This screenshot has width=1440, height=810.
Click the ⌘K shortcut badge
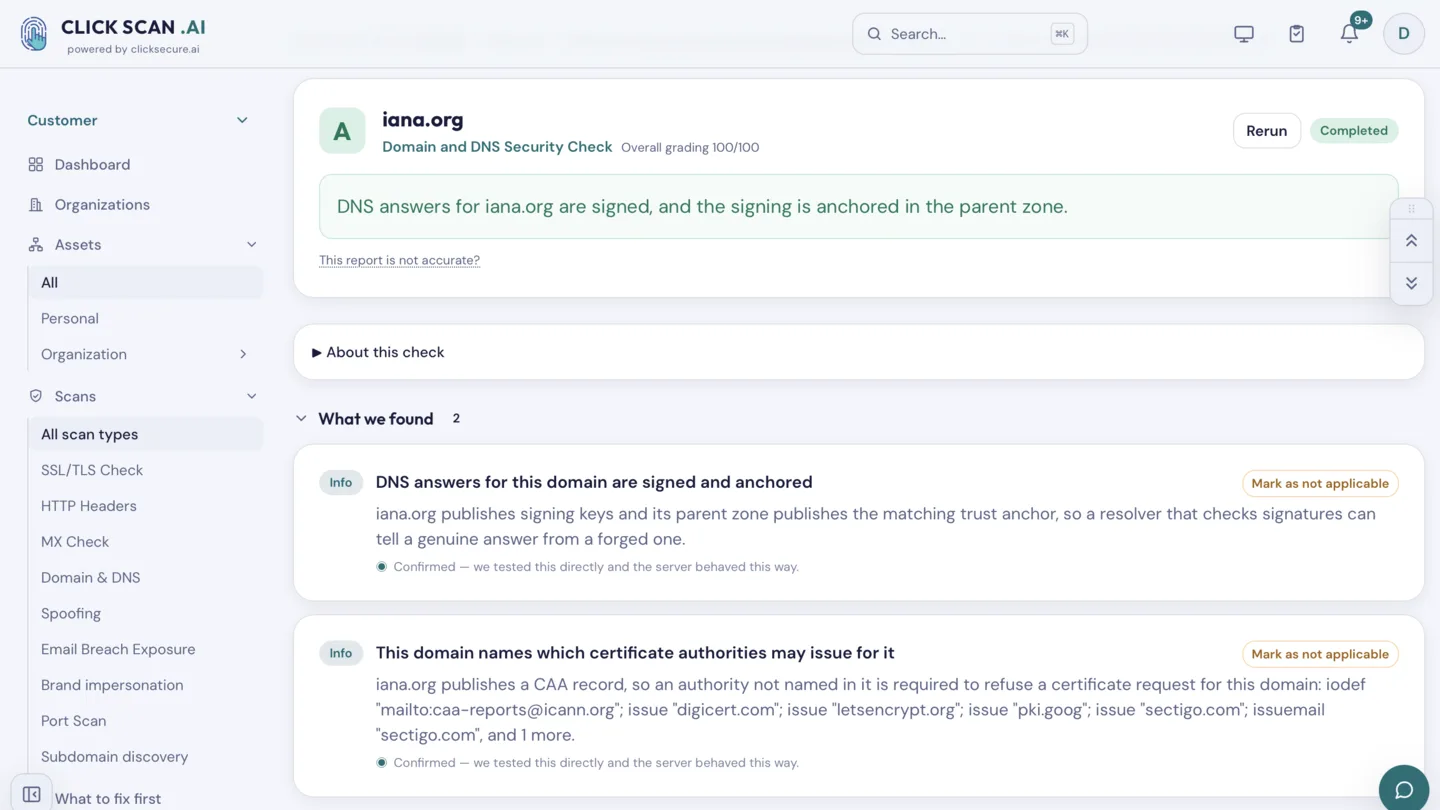pyautogui.click(x=1062, y=34)
